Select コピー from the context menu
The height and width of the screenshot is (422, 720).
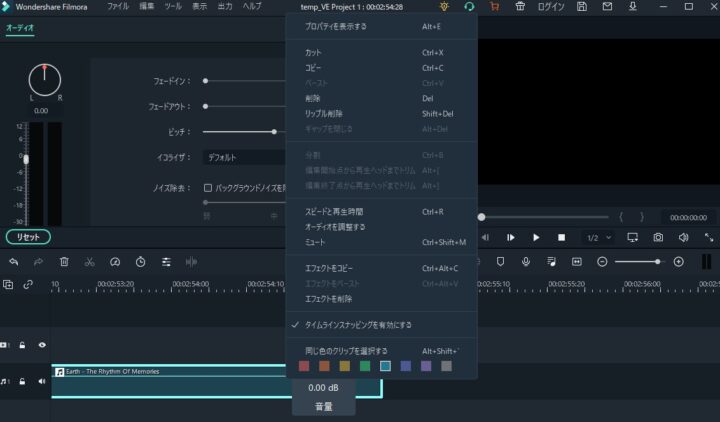pyautogui.click(x=313, y=67)
